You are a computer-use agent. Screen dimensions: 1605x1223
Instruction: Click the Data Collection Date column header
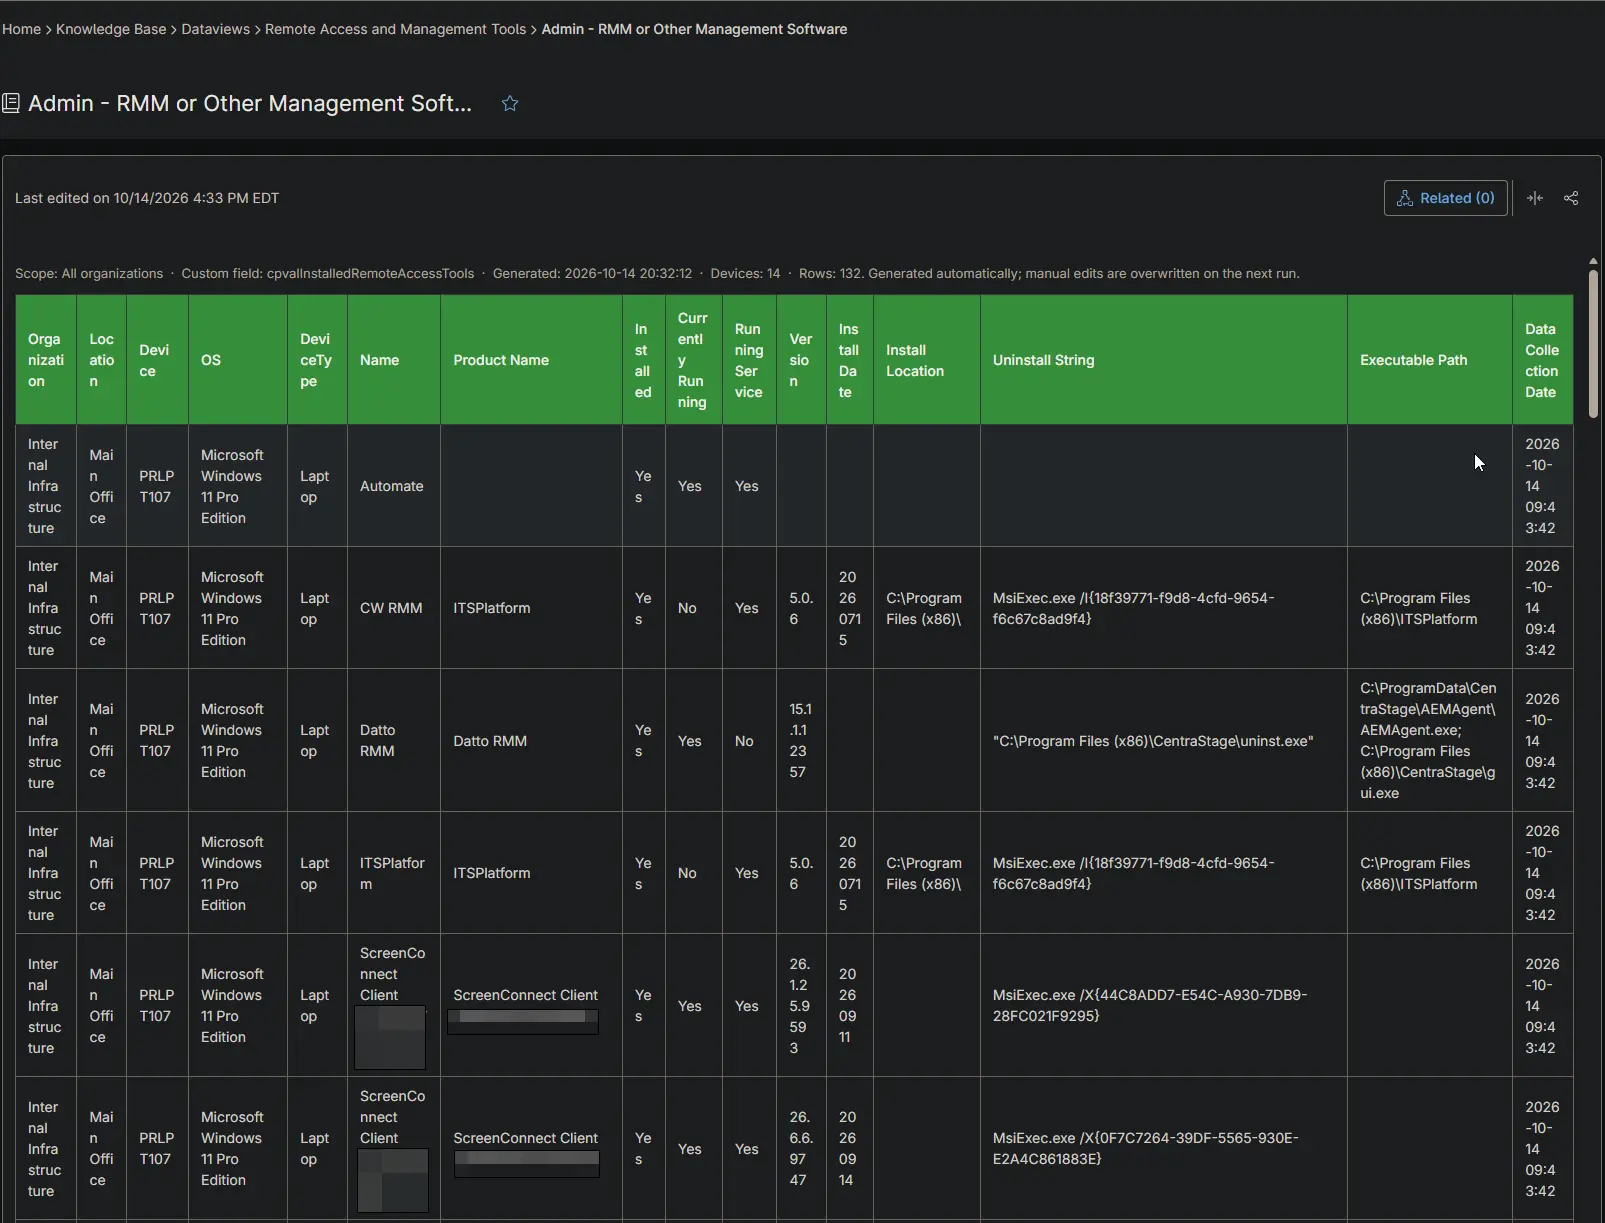coord(1542,360)
